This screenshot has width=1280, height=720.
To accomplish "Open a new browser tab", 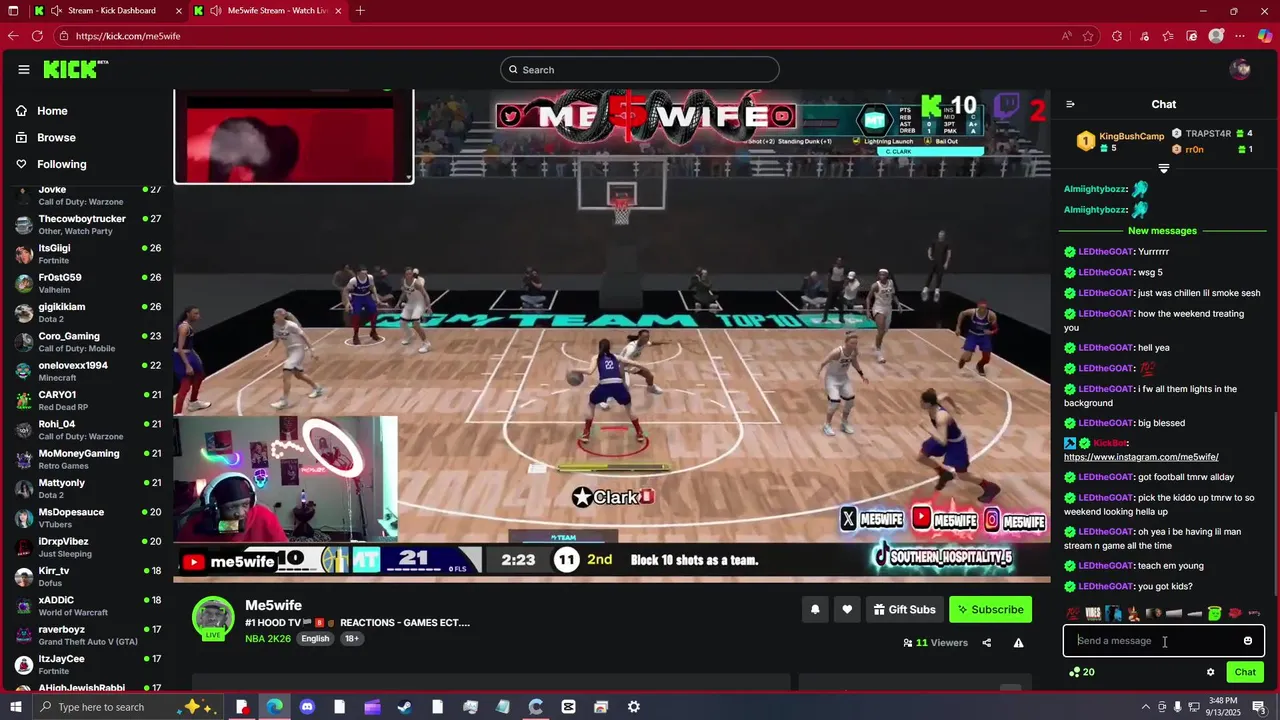I will [x=360, y=11].
